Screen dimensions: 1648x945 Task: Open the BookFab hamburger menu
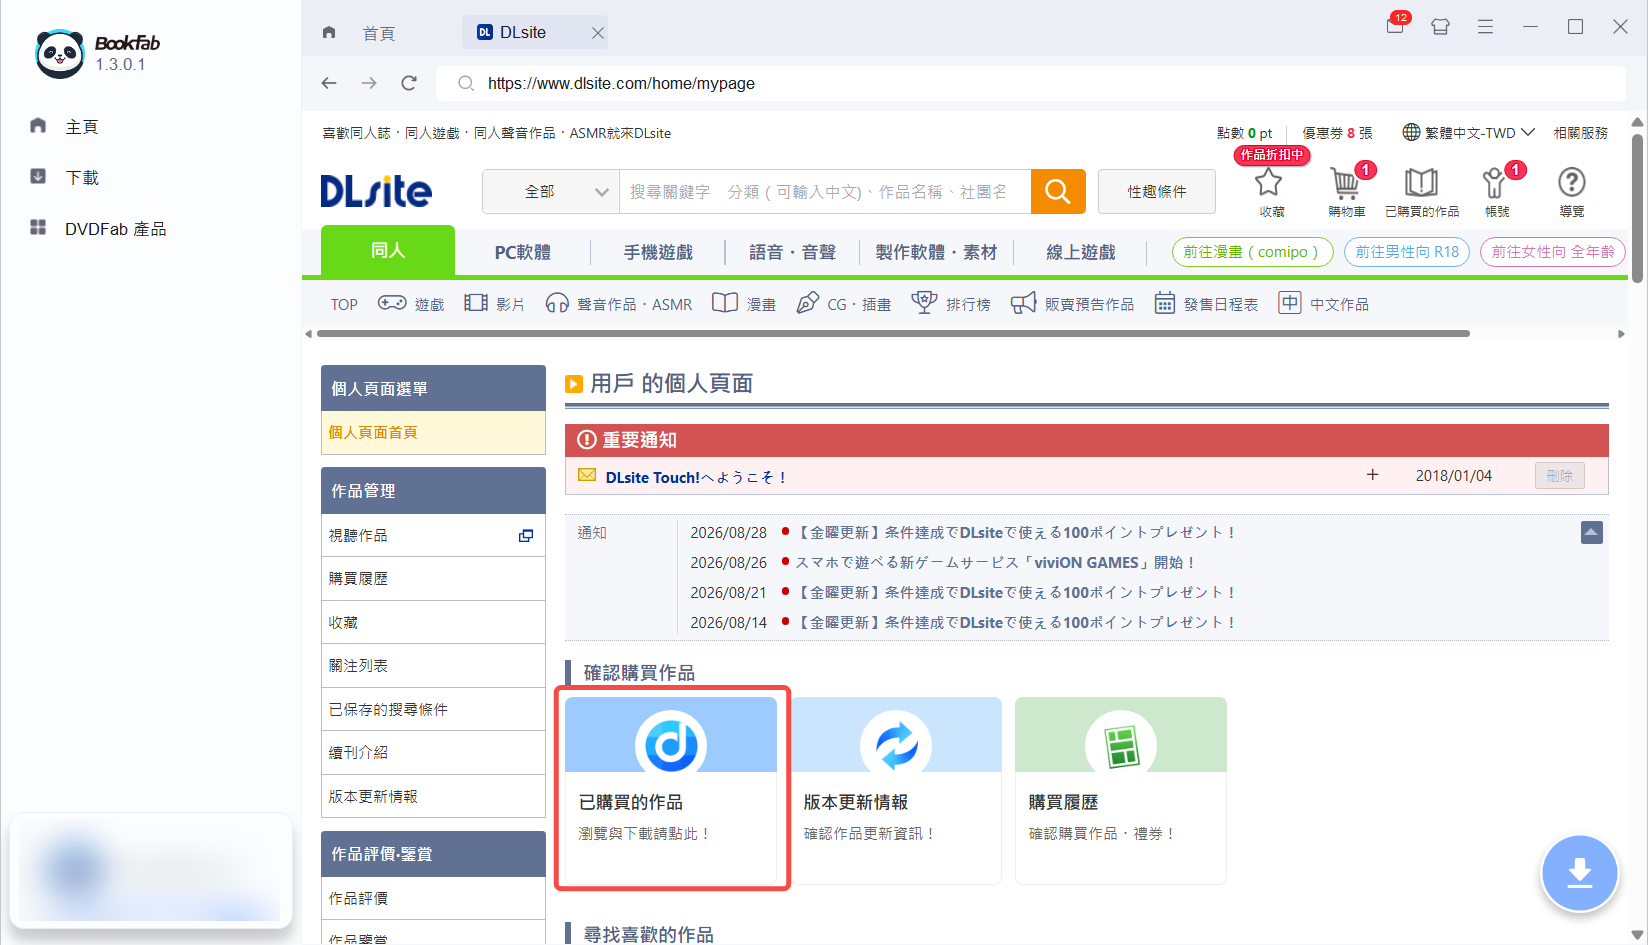(x=1485, y=27)
